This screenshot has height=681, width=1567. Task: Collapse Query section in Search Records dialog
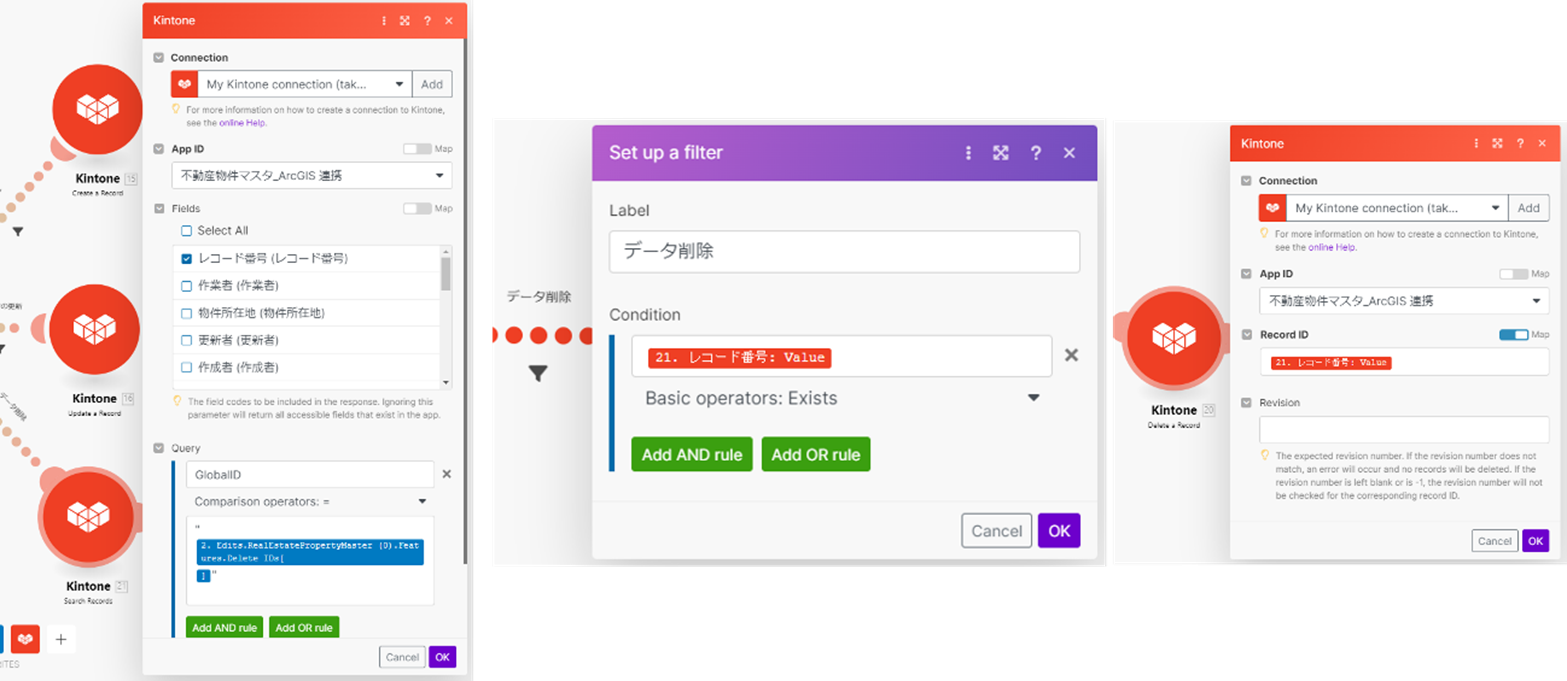(158, 449)
